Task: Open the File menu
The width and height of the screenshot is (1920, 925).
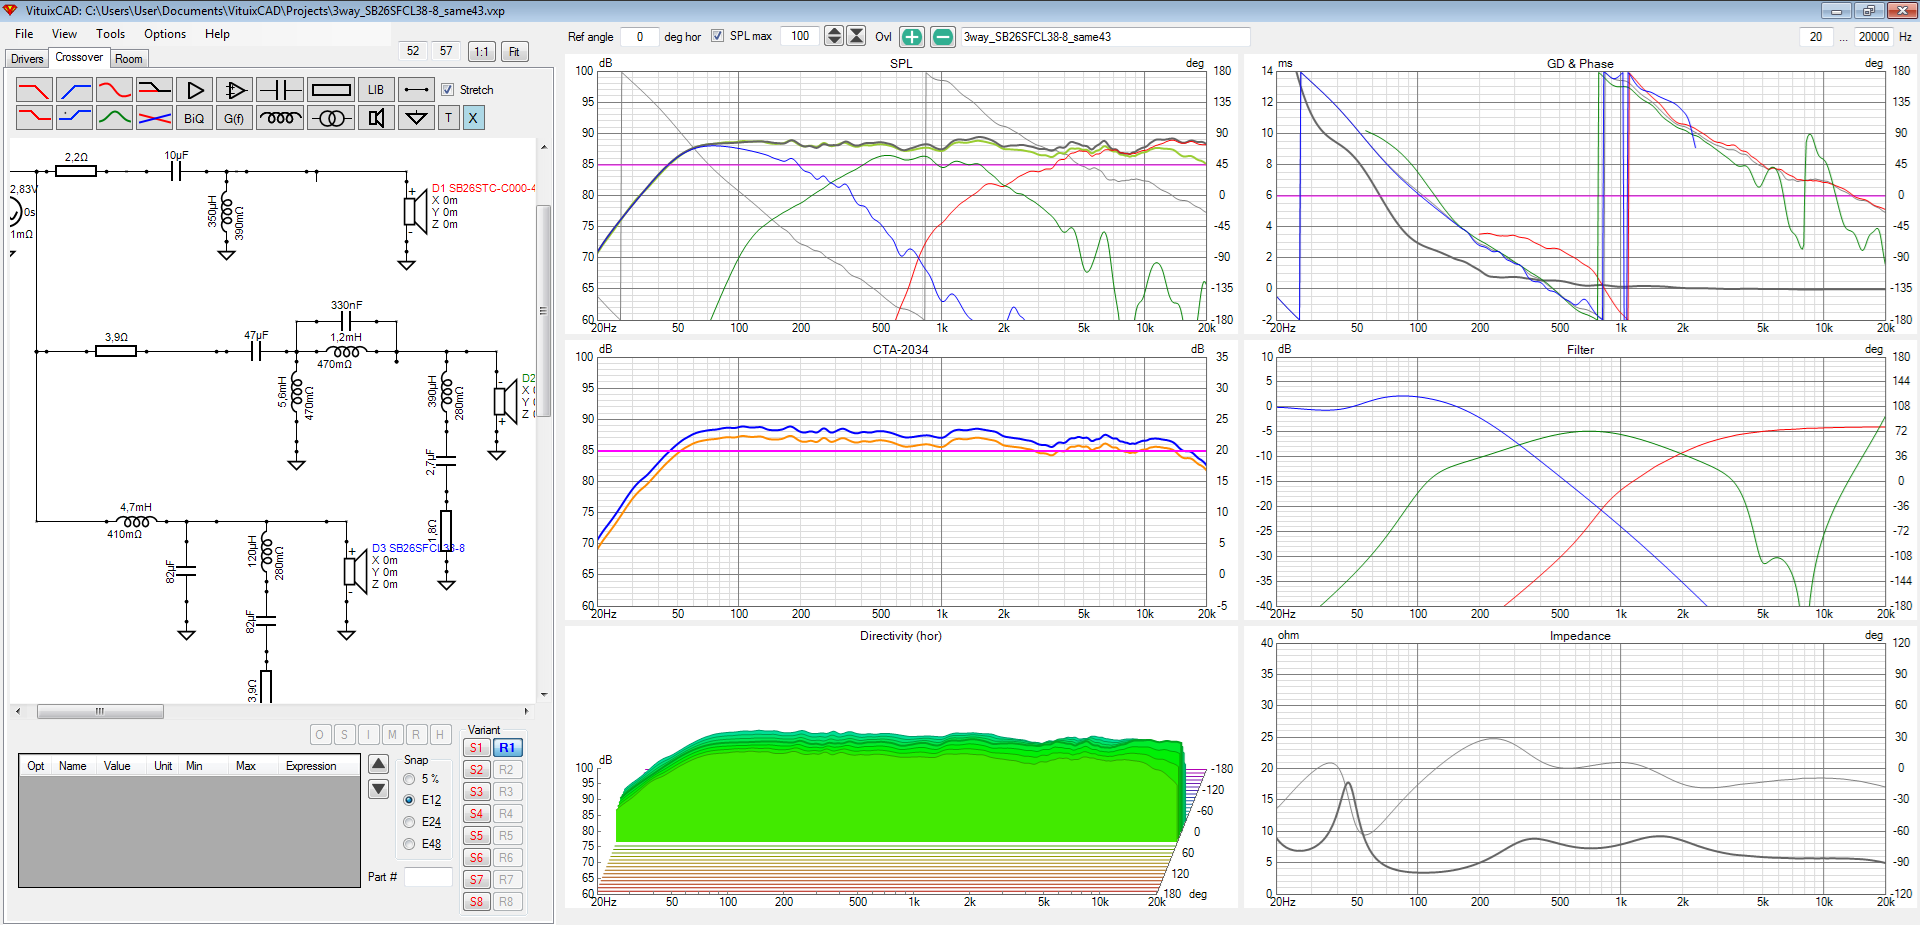Action: [24, 34]
